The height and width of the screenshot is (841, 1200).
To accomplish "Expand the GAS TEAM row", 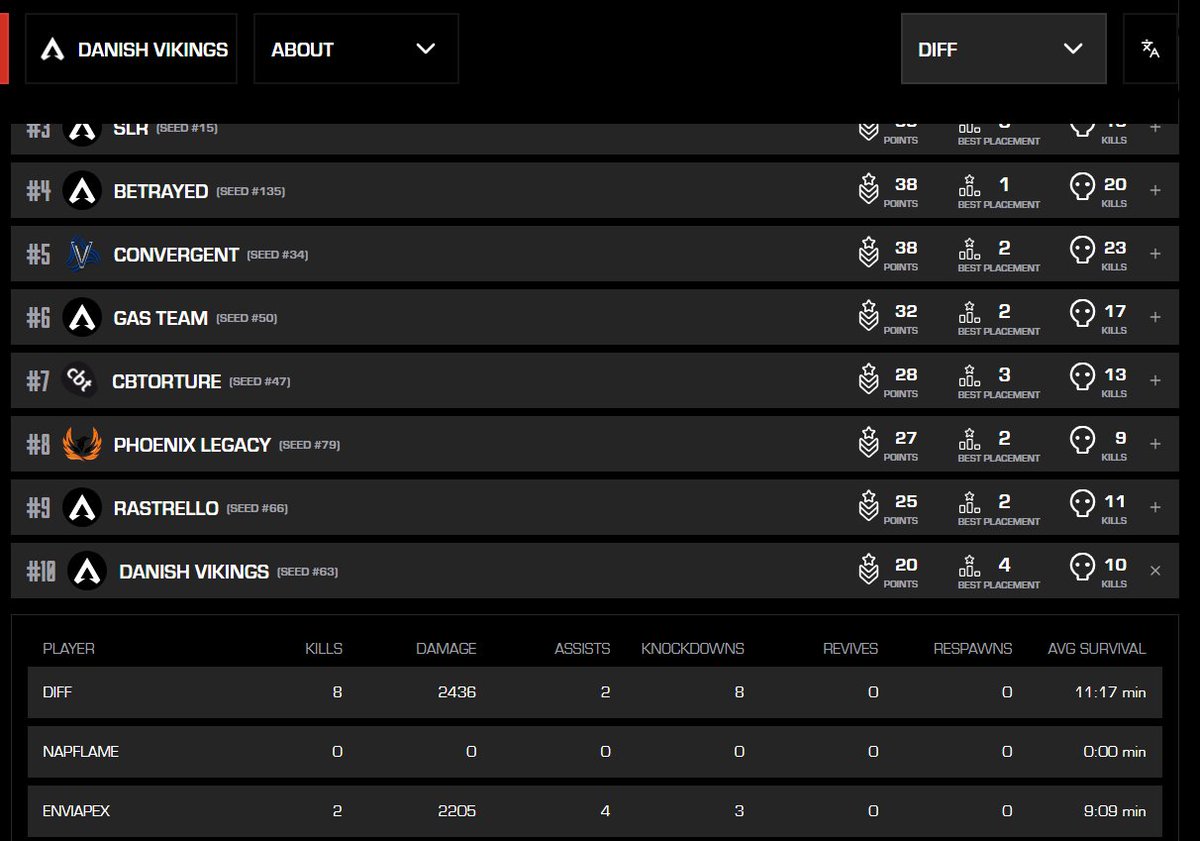I will point(1155,317).
